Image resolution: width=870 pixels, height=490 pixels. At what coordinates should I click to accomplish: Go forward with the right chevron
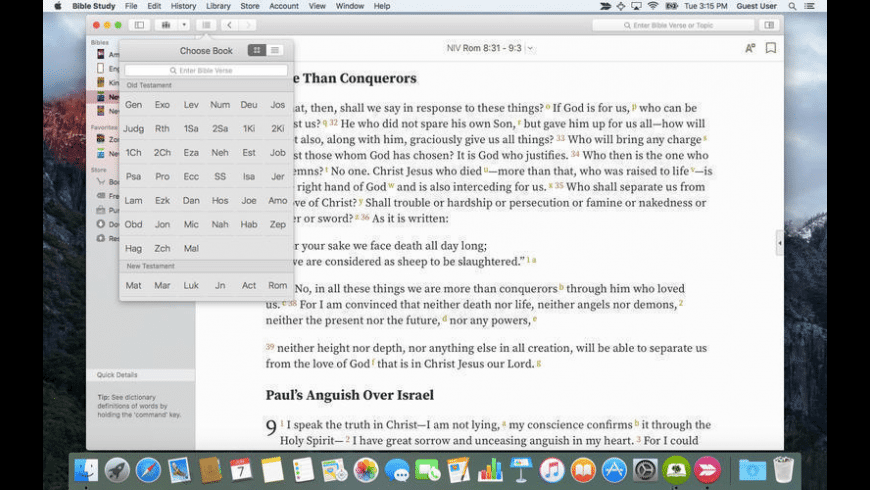[248, 25]
